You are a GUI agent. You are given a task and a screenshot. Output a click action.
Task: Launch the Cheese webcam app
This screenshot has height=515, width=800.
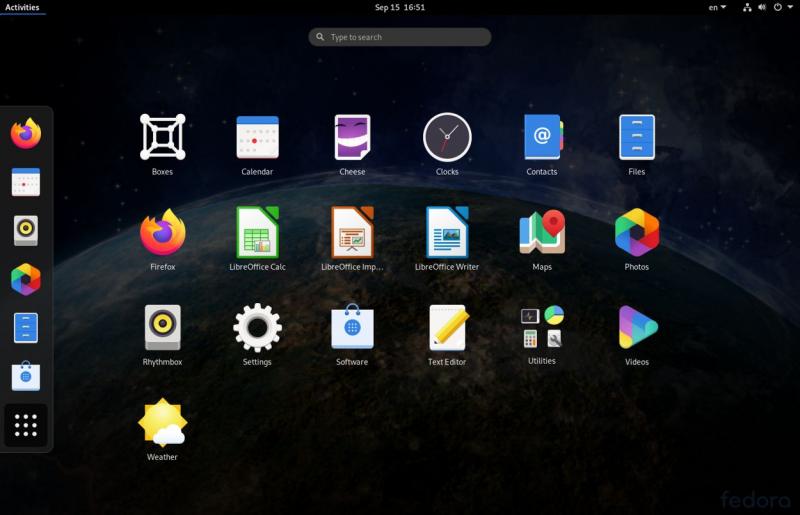(352, 138)
